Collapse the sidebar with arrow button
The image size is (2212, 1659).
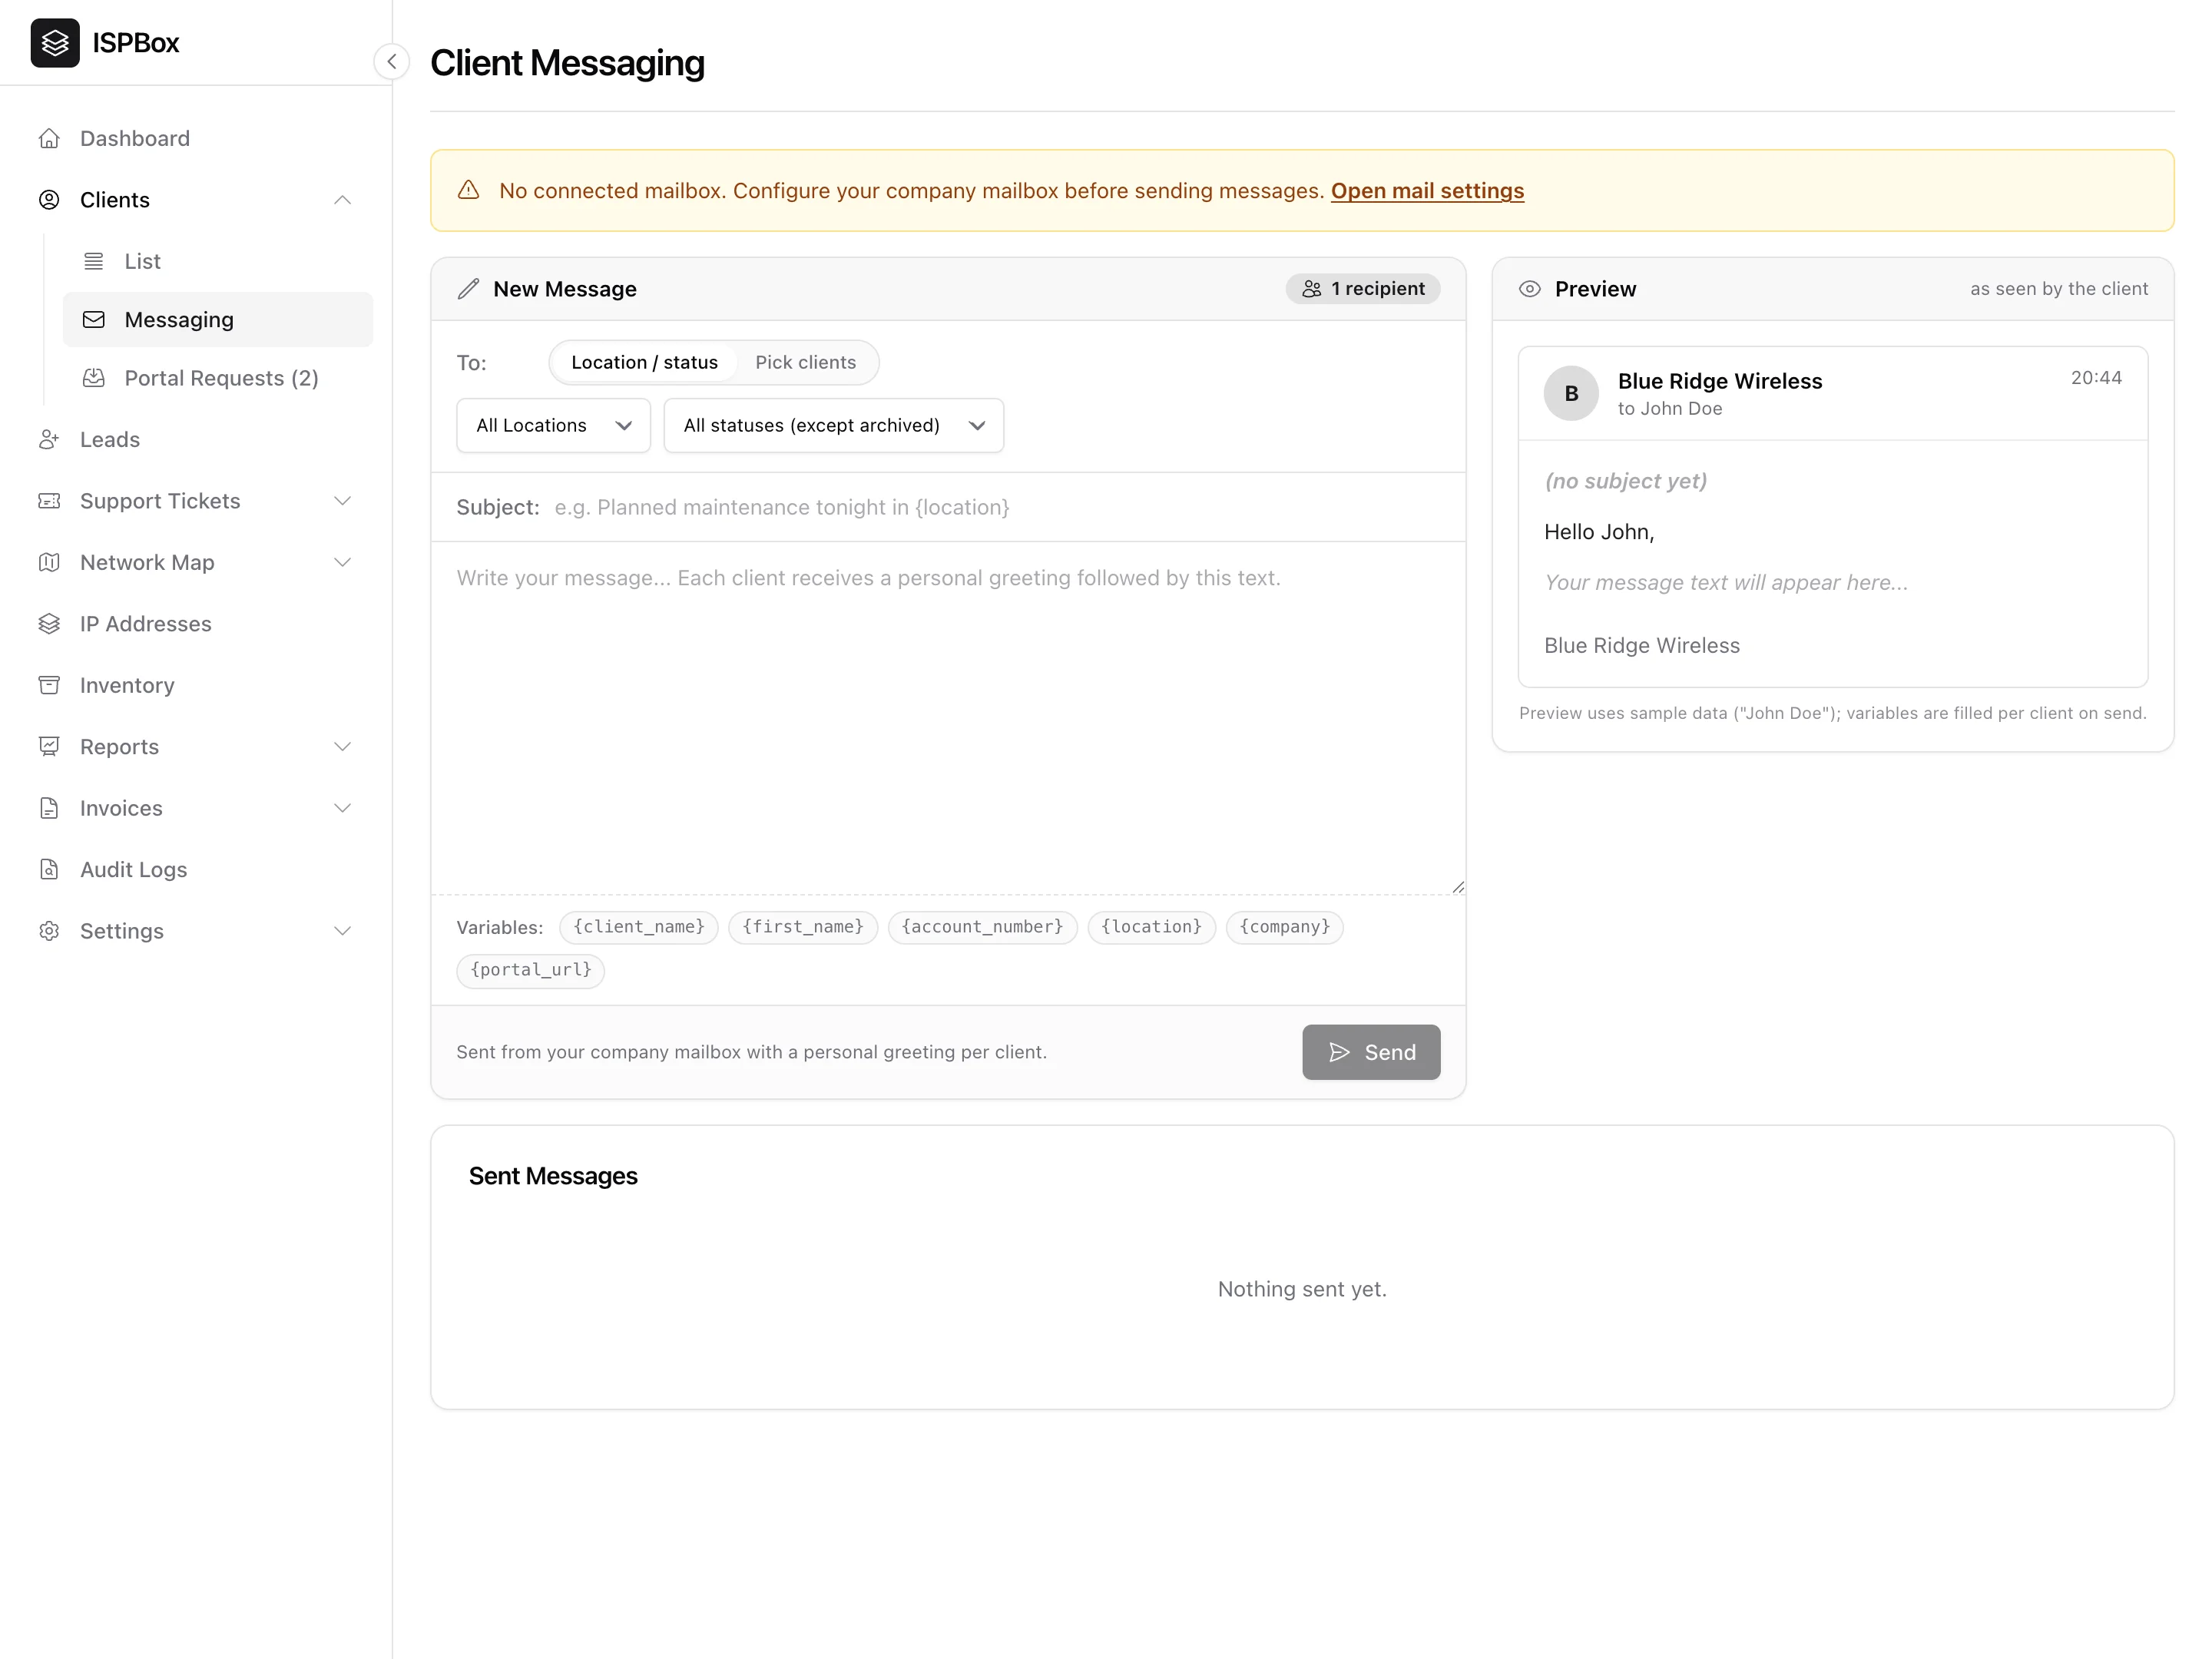click(x=392, y=62)
